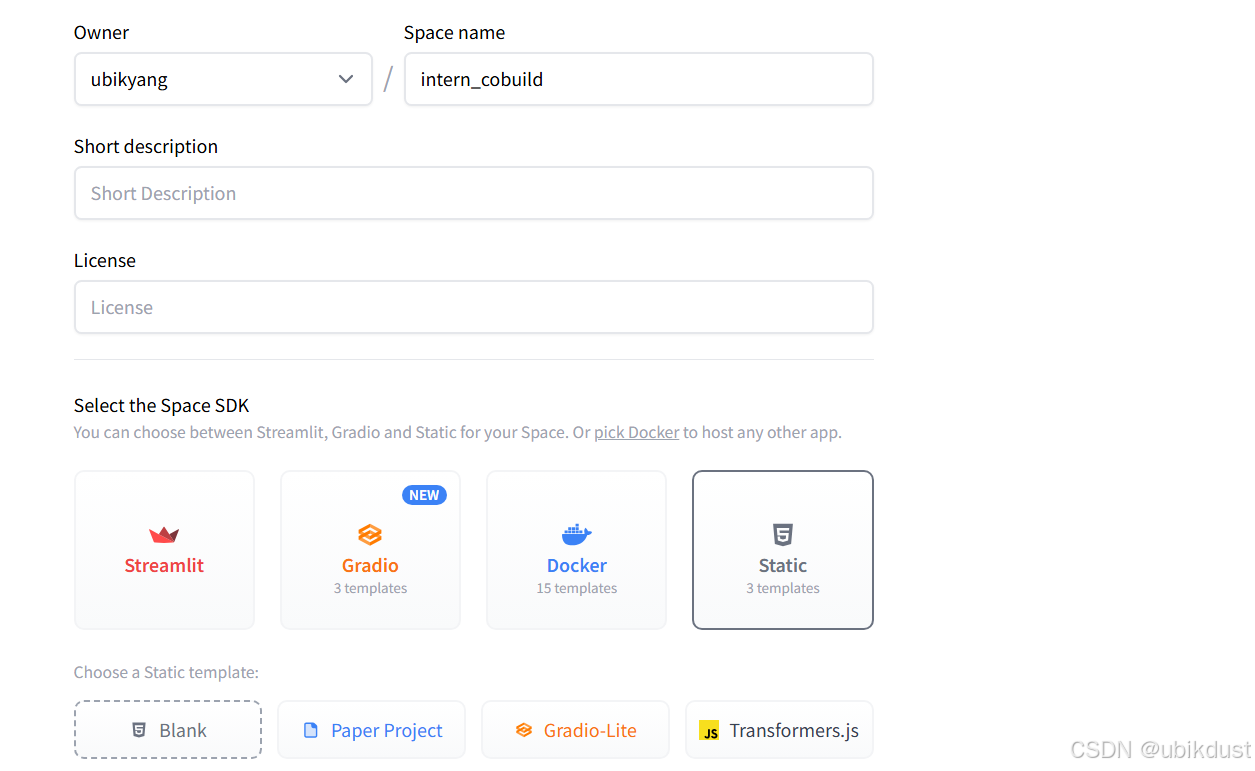Viewport: 1255px width, 771px height.
Task: Click the '3 templates' text under Gradio
Action: (x=370, y=588)
